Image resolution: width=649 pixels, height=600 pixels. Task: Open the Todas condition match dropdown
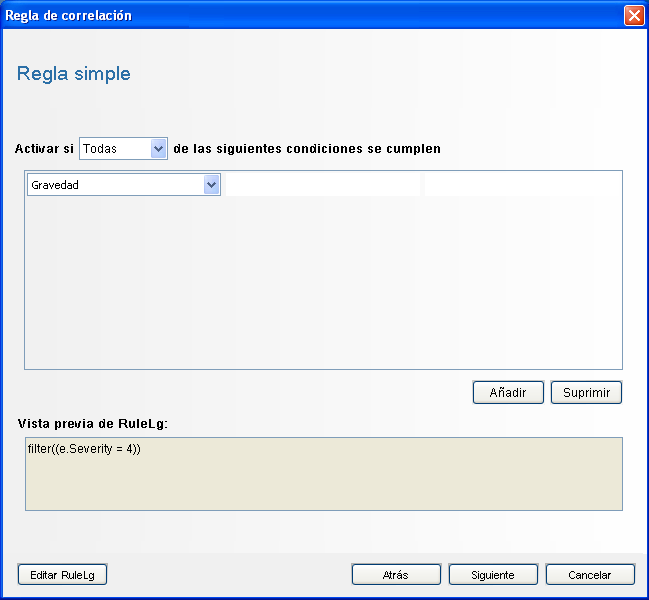pyautogui.click(x=123, y=149)
